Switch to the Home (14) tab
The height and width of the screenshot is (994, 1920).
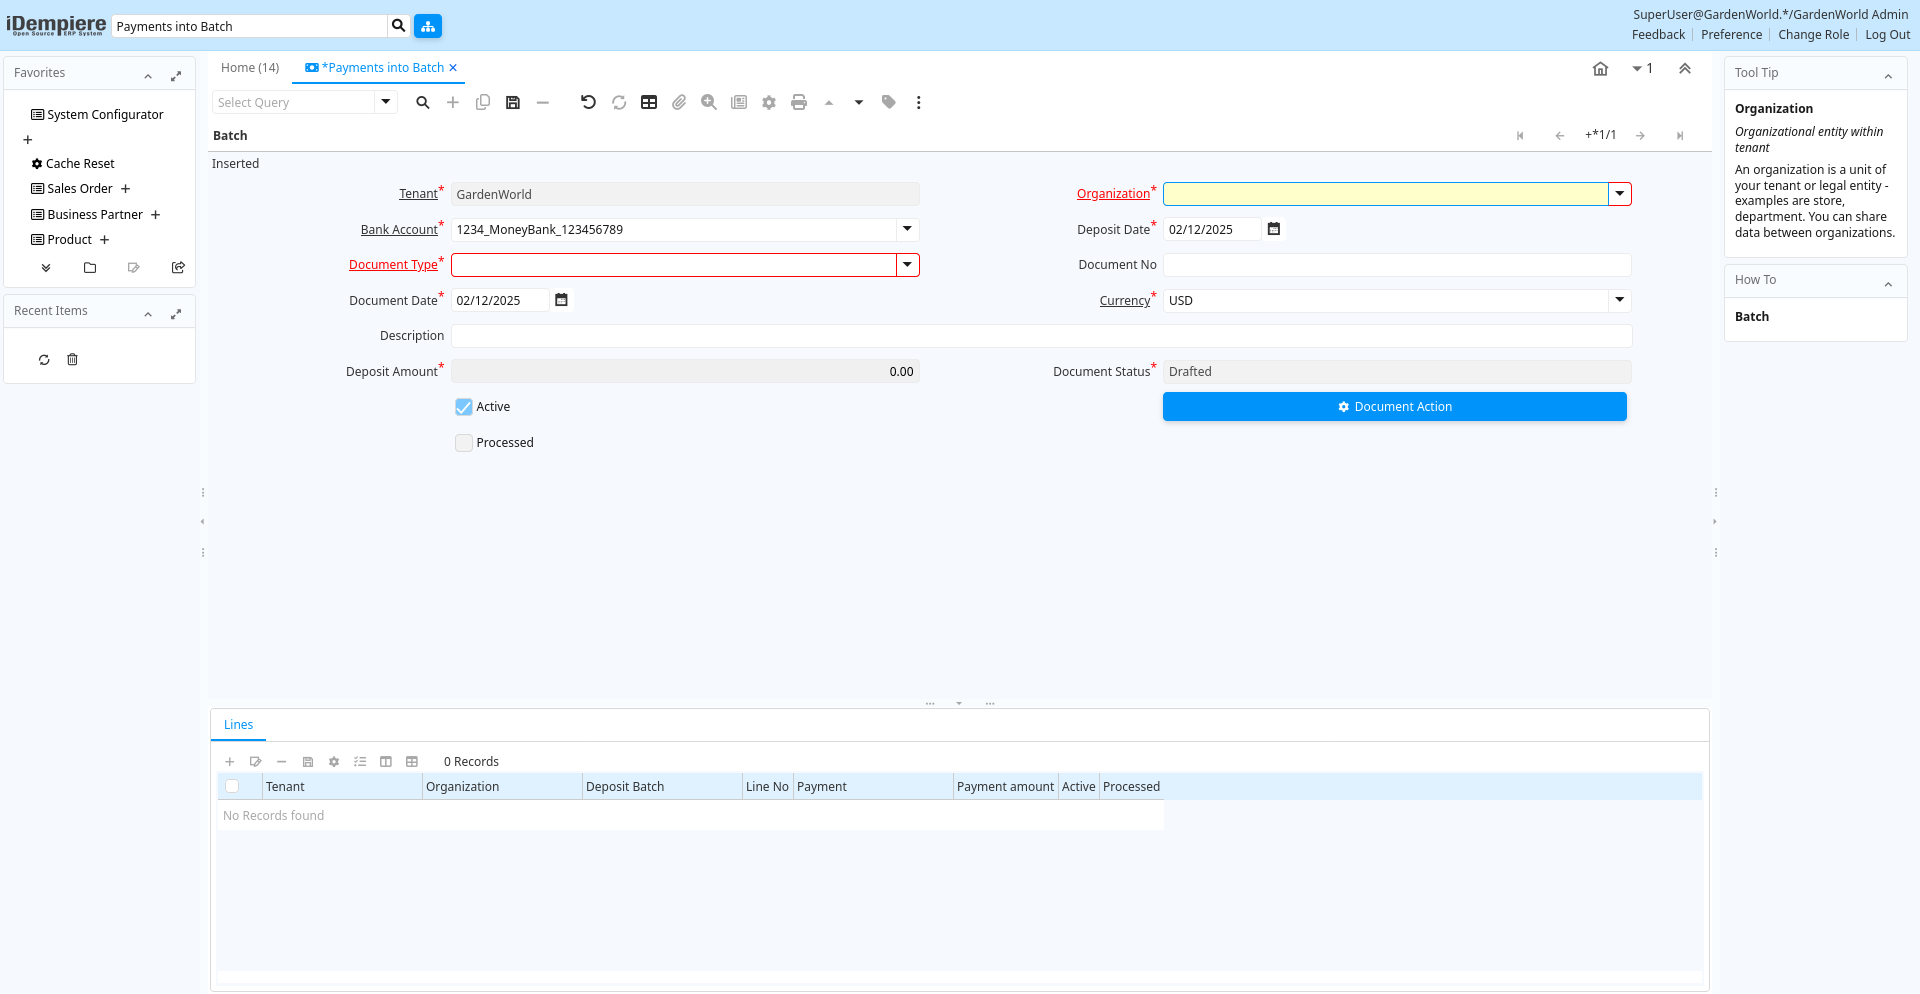click(x=250, y=68)
